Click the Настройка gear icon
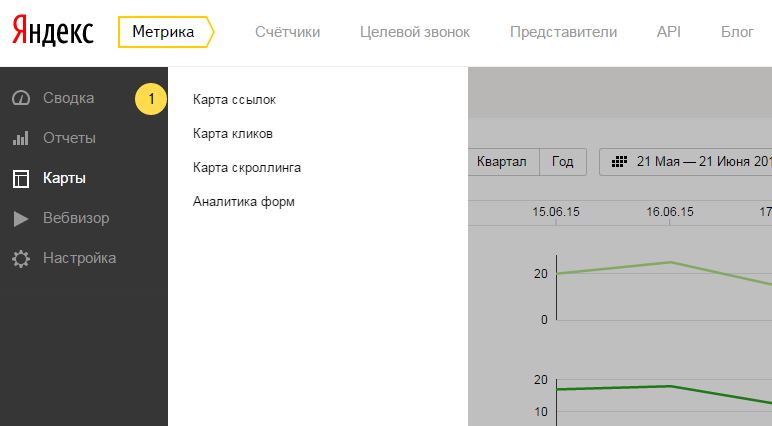 (20, 258)
